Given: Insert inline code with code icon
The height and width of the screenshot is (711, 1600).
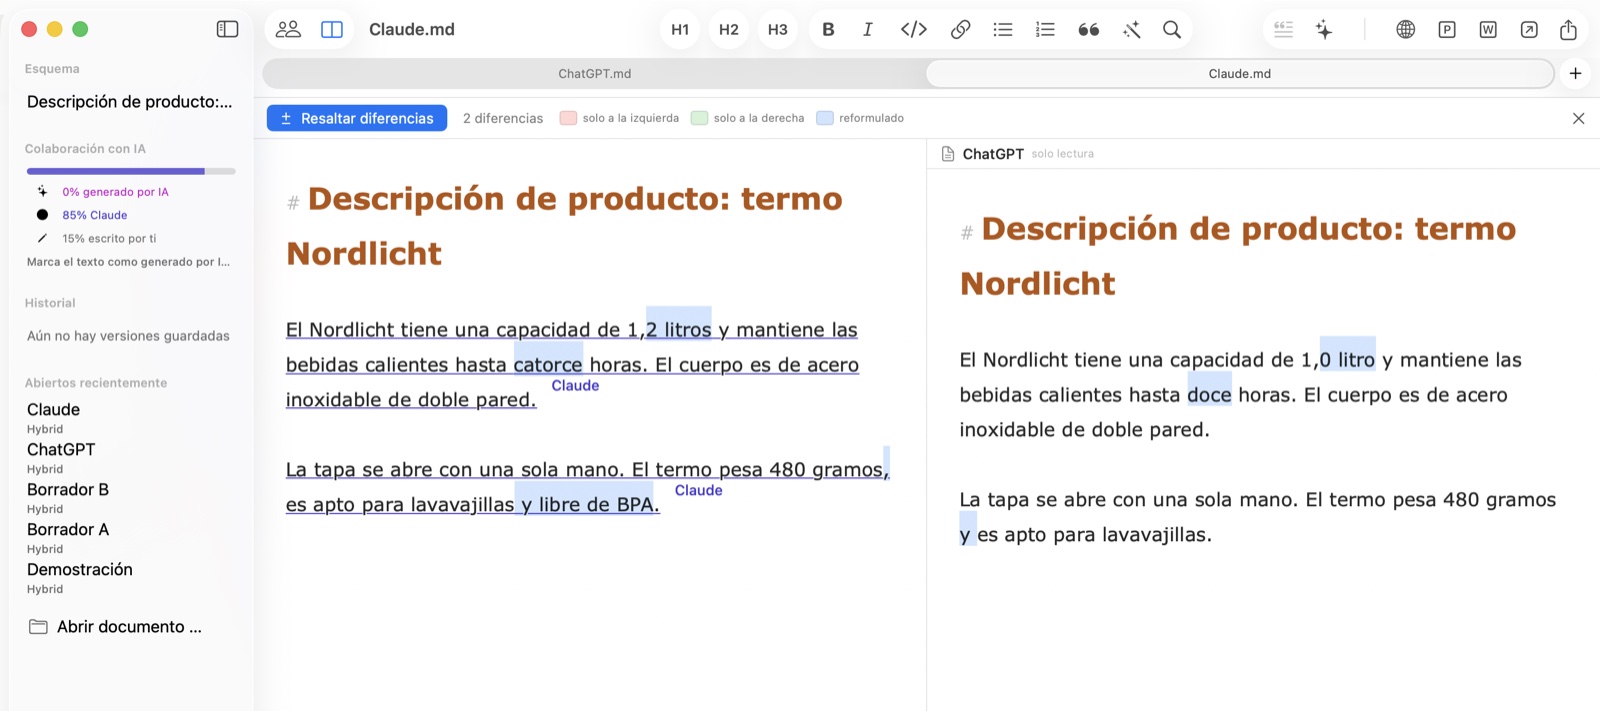Looking at the screenshot, I should click(914, 29).
